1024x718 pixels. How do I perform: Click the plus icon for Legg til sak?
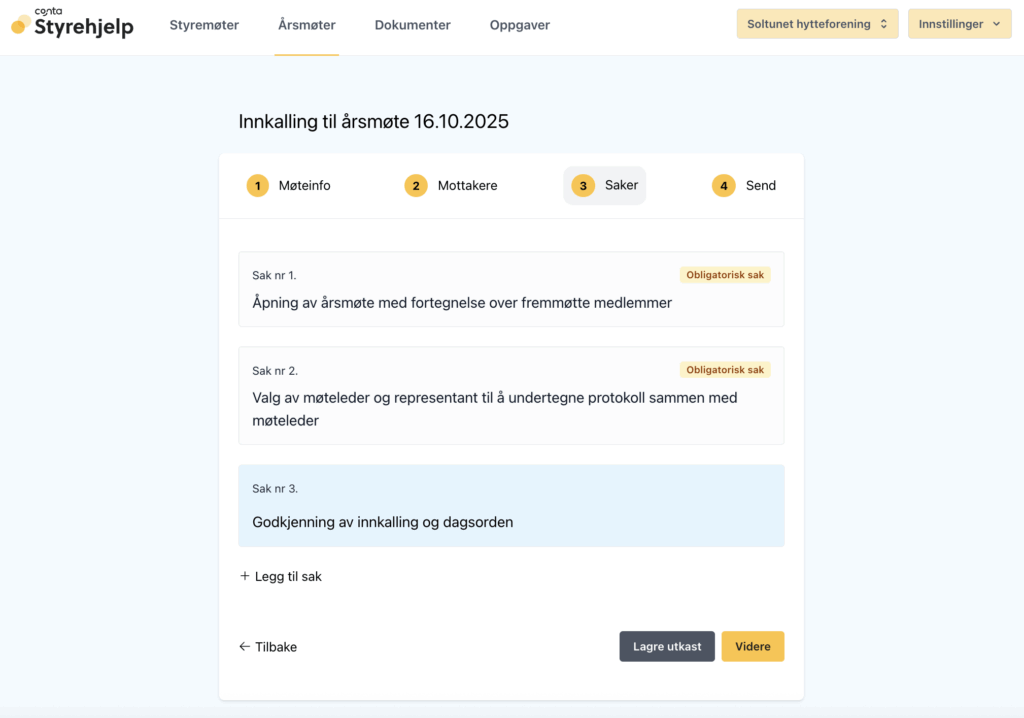(x=245, y=576)
